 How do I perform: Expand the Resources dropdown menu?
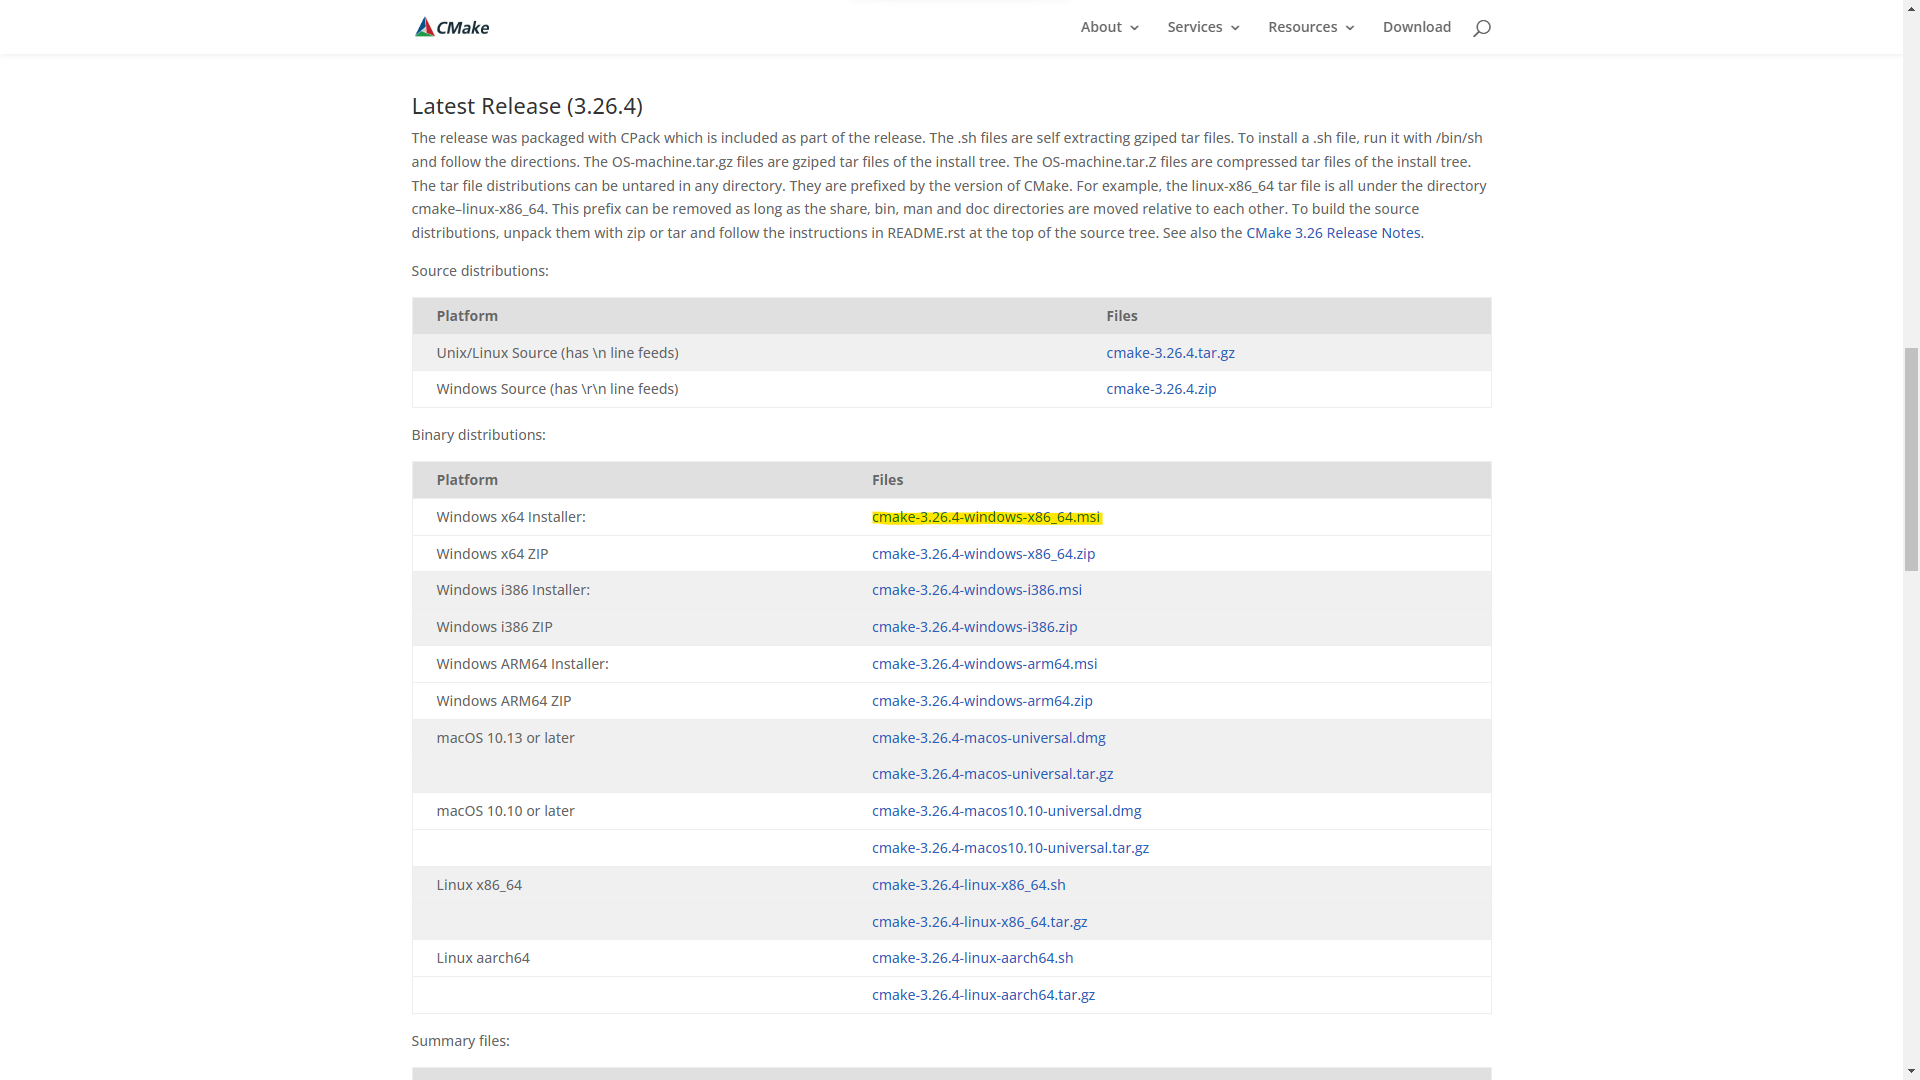[x=1311, y=27]
